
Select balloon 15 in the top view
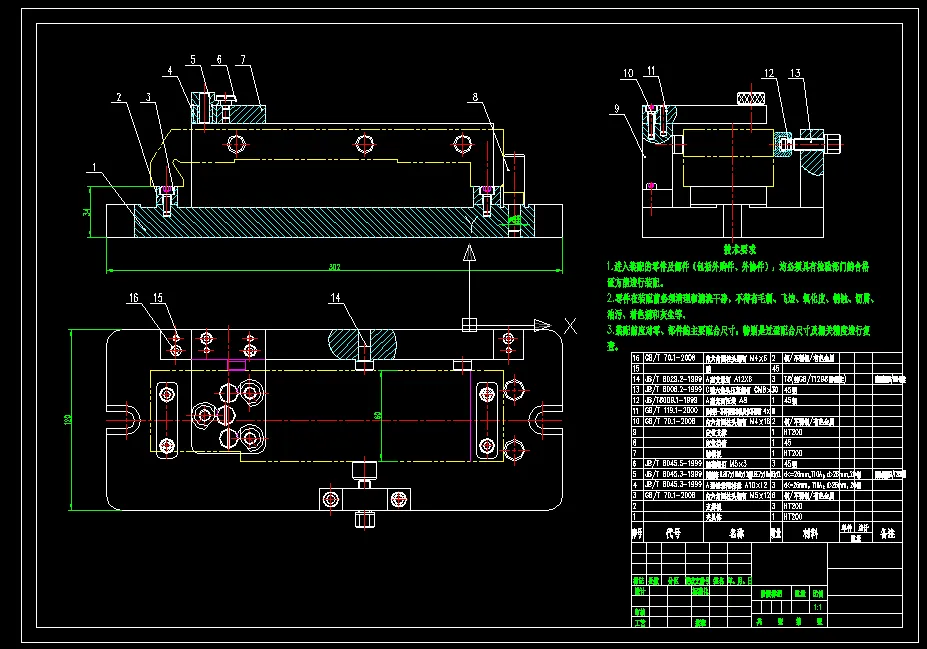(x=158, y=298)
